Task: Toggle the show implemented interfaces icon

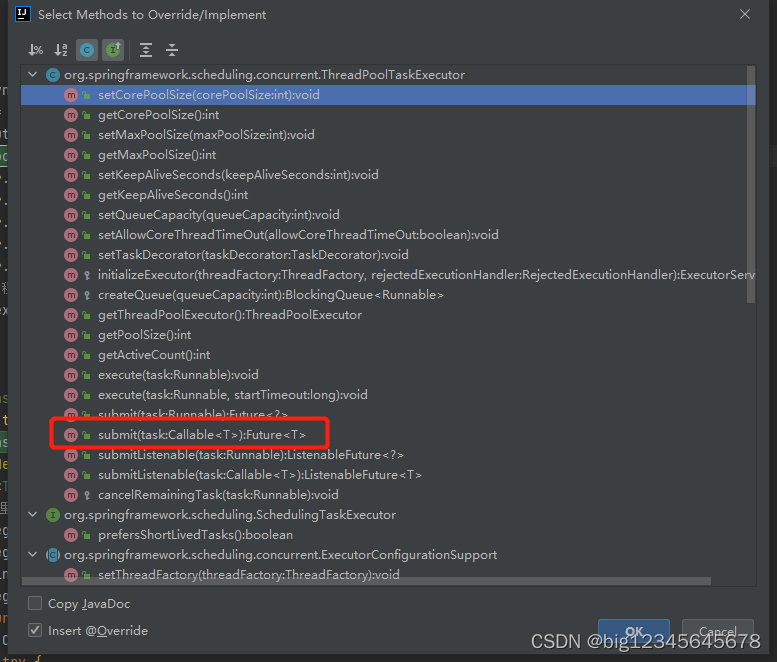Action: (x=113, y=50)
